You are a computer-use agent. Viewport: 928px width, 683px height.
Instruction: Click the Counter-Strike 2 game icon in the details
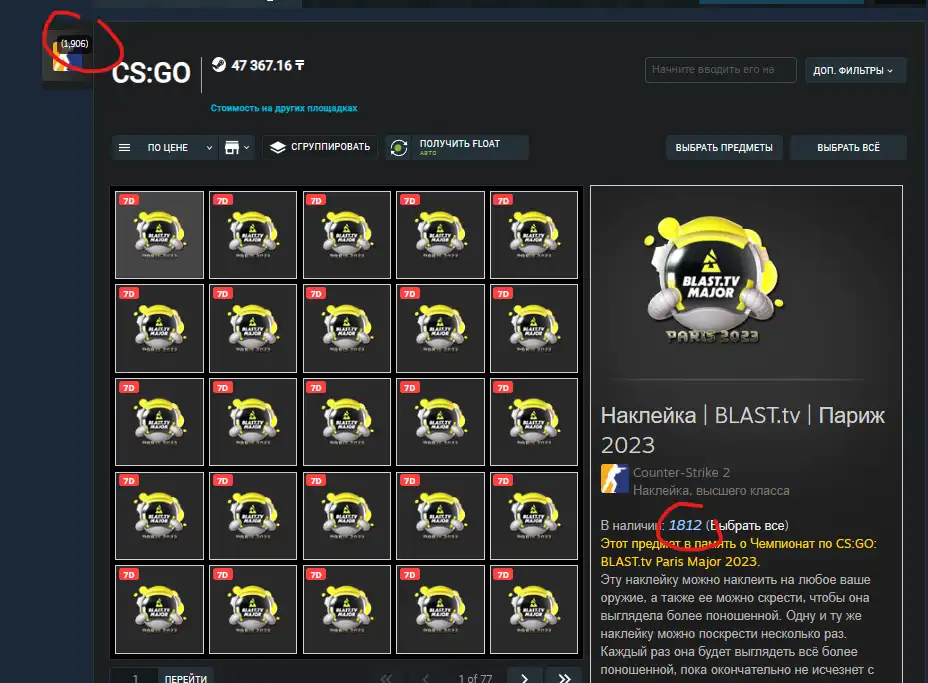[614, 479]
